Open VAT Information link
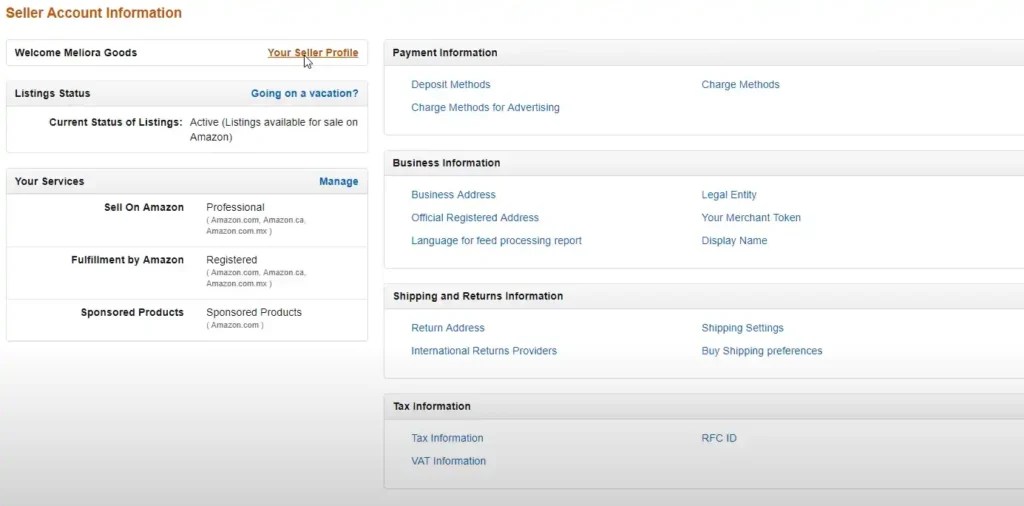Image resolution: width=1024 pixels, height=506 pixels. point(449,461)
